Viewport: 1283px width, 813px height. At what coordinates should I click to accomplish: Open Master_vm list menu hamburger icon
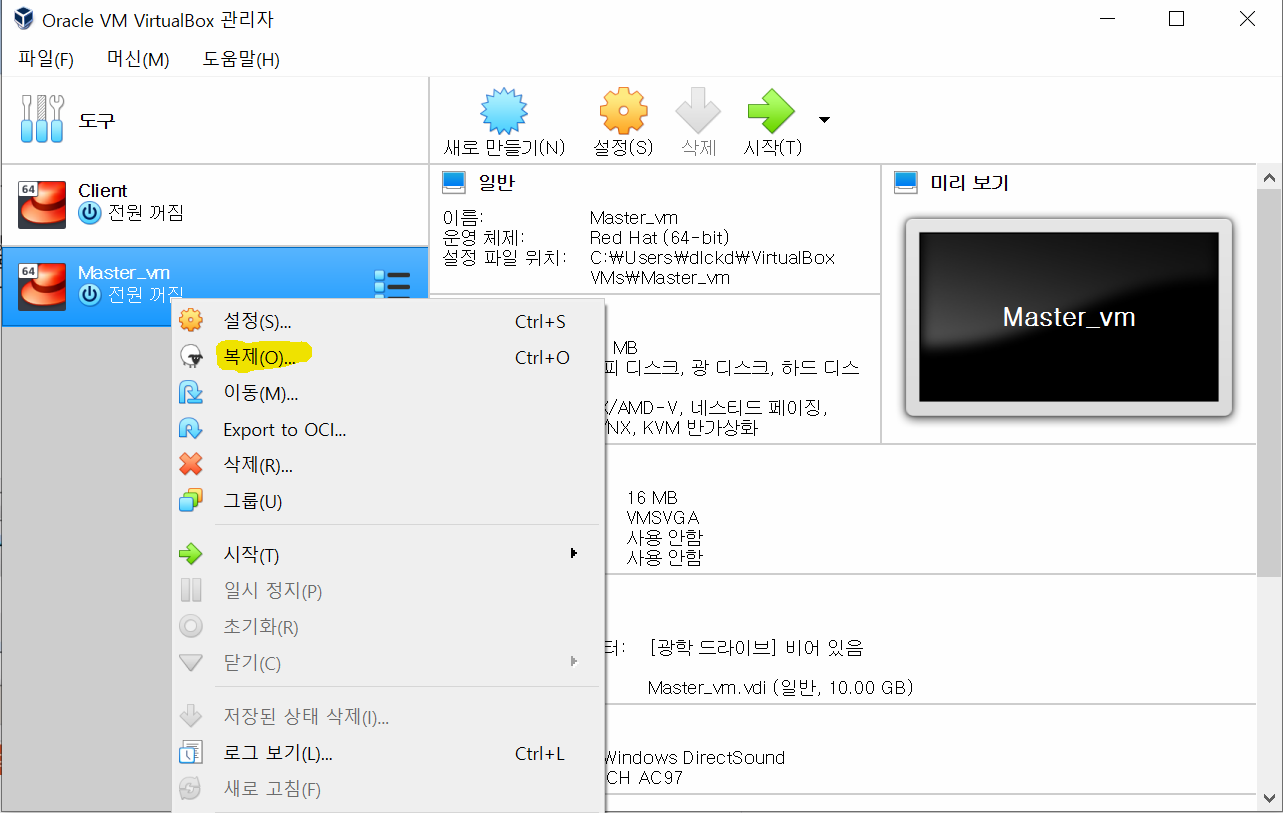392,285
